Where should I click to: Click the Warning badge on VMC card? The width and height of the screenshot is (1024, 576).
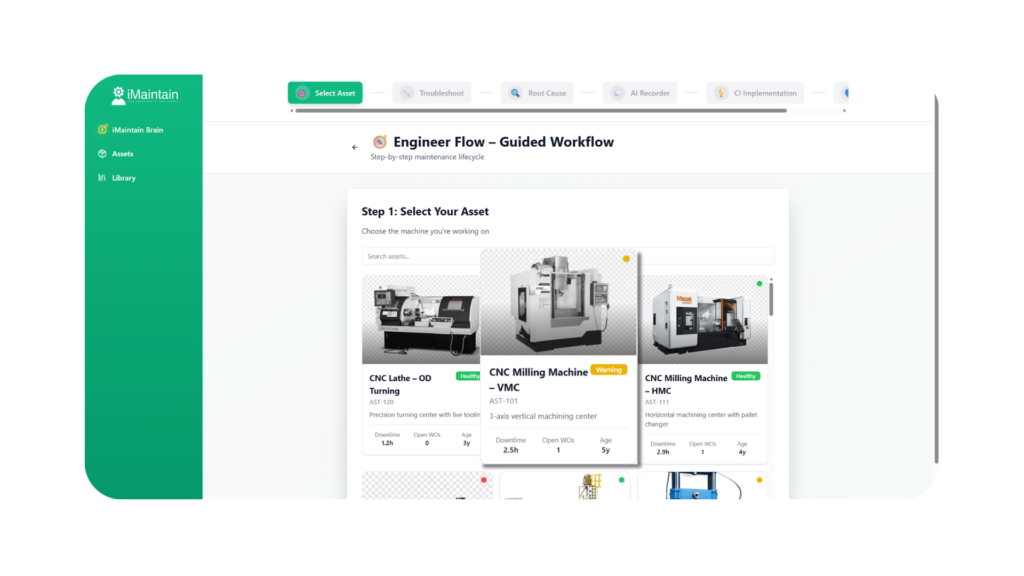[x=608, y=370]
